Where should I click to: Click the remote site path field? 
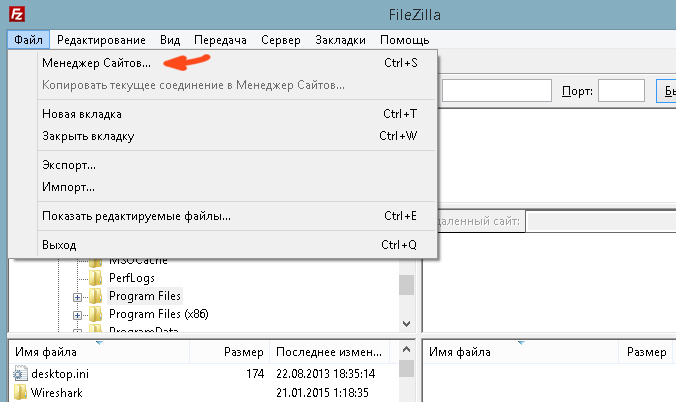(x=601, y=222)
